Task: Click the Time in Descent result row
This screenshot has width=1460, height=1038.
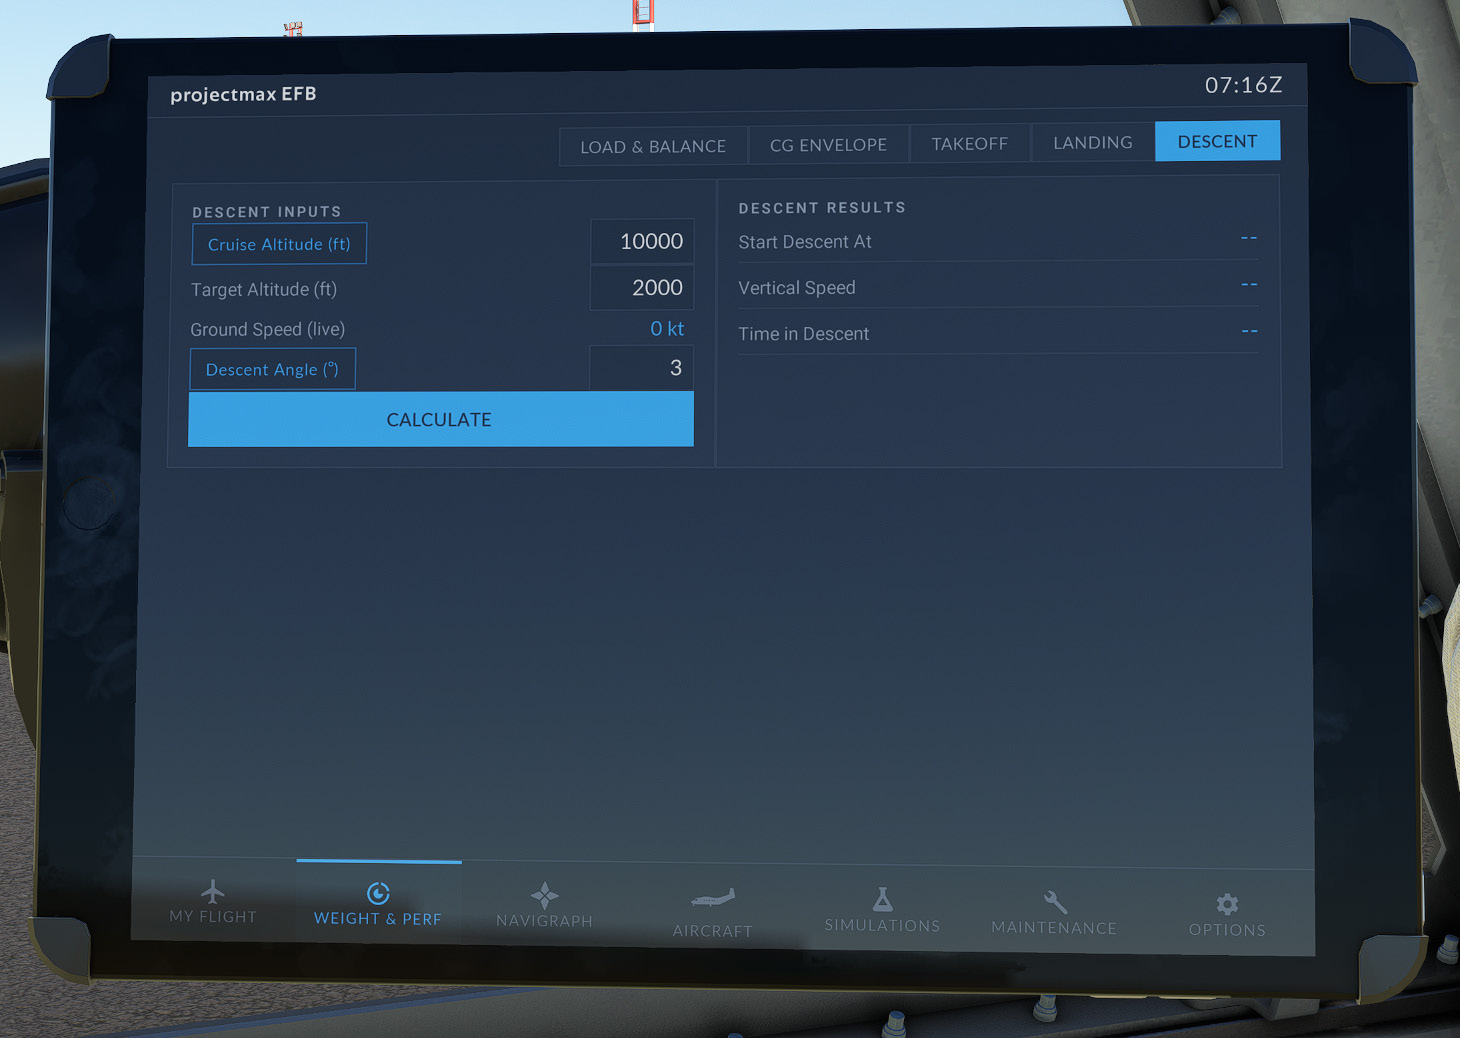Action: pos(998,332)
